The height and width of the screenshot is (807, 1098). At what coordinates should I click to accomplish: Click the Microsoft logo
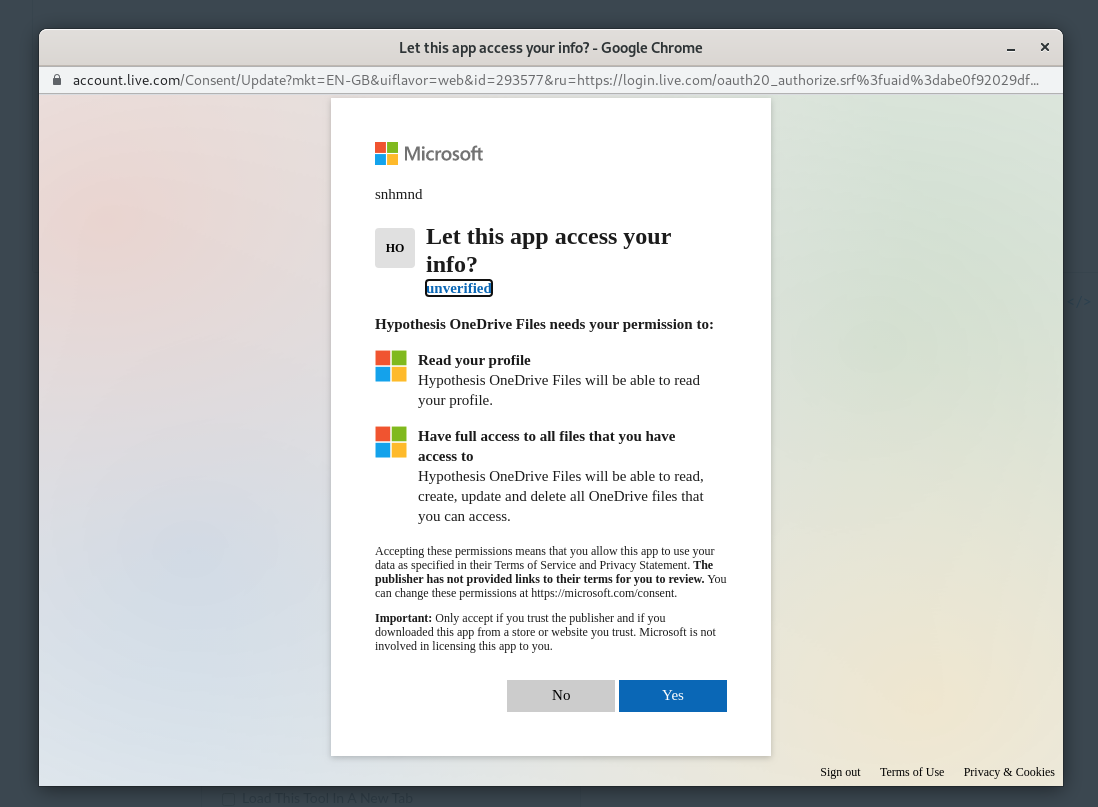pos(428,153)
